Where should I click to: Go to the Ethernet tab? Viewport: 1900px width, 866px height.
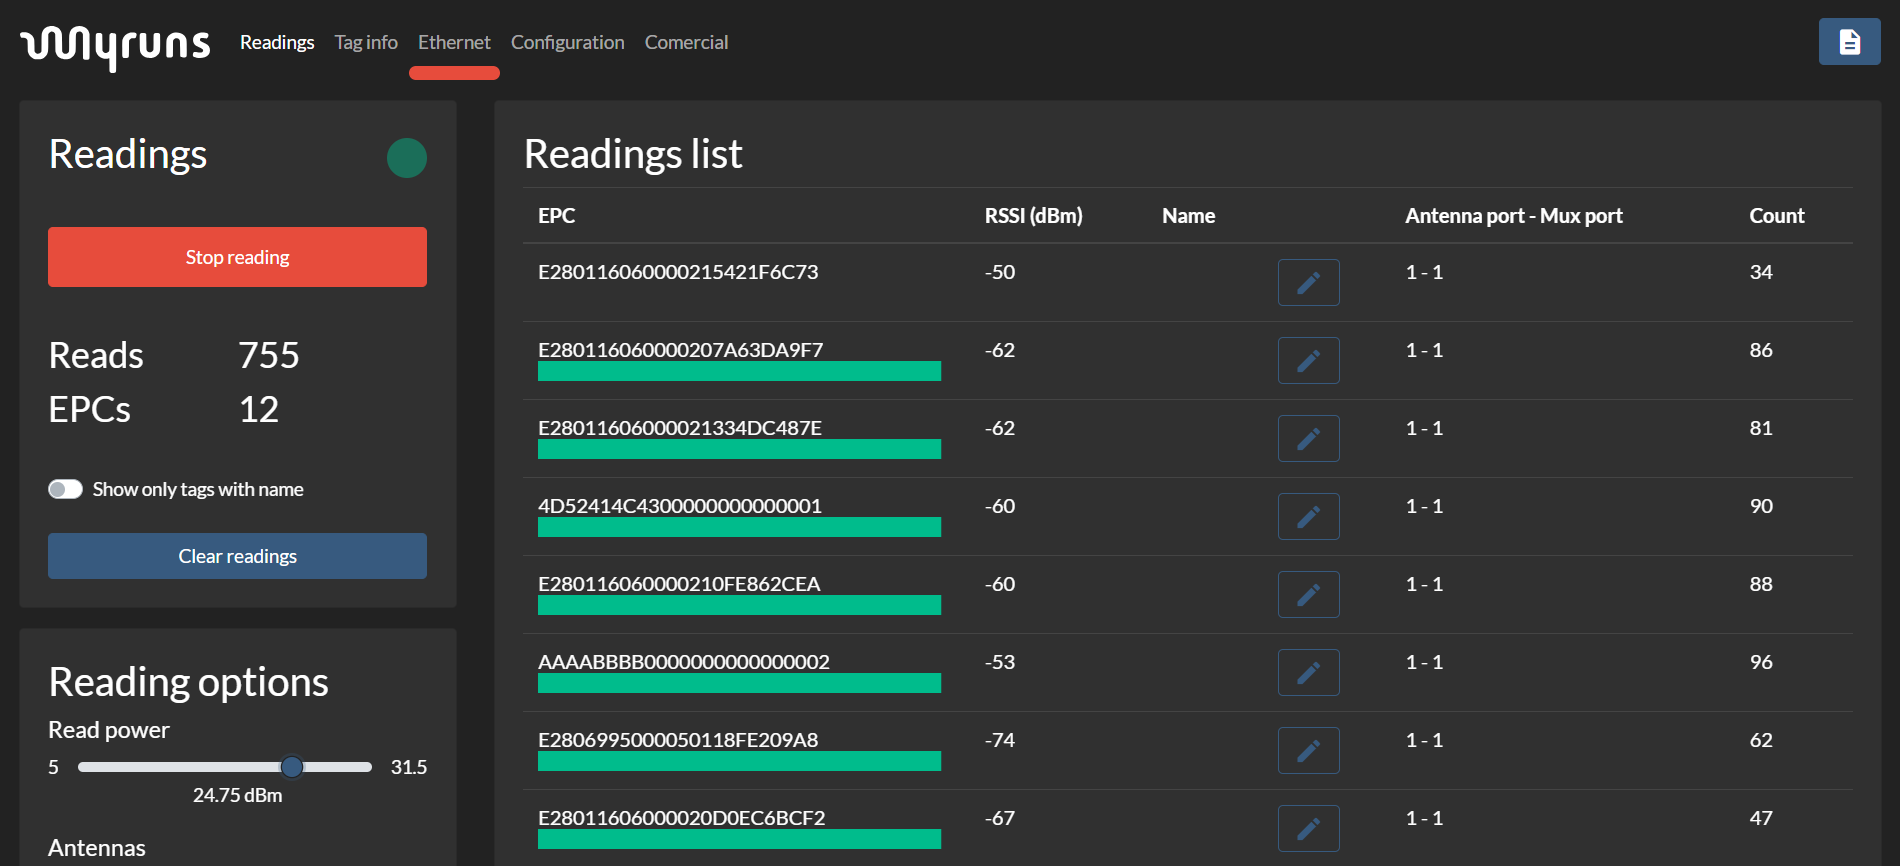coord(454,42)
